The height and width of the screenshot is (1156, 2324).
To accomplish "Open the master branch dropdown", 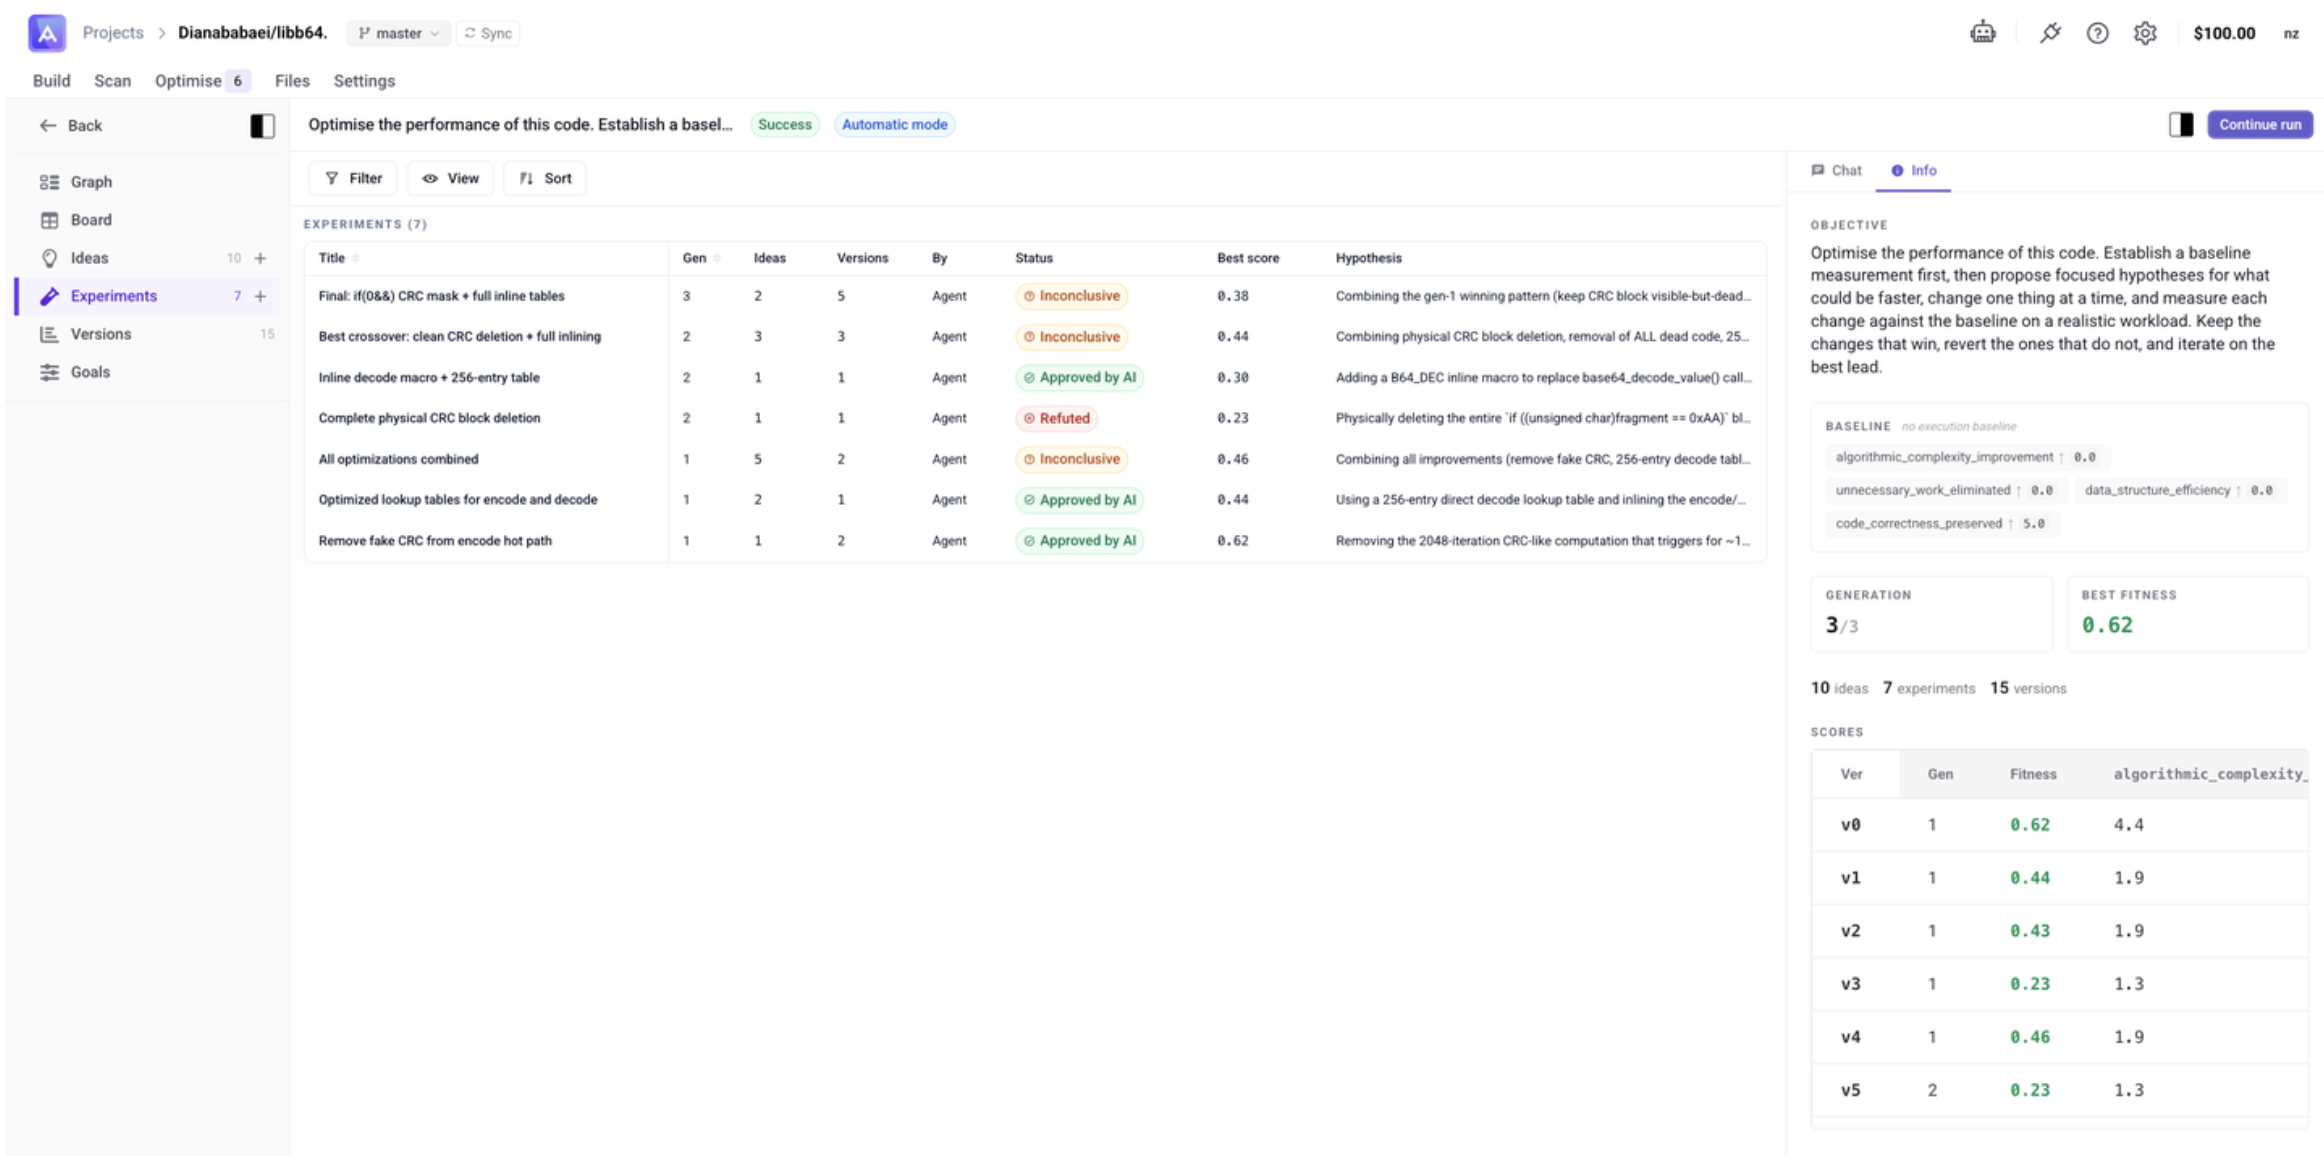I will click(398, 33).
